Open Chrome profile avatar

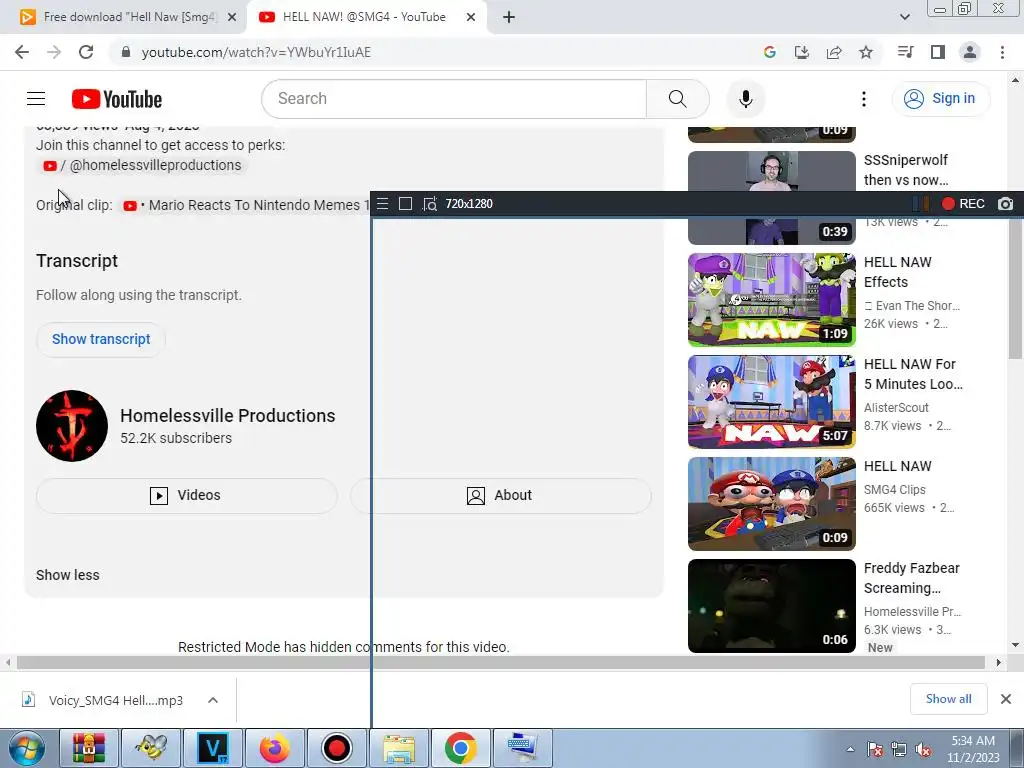click(x=970, y=52)
